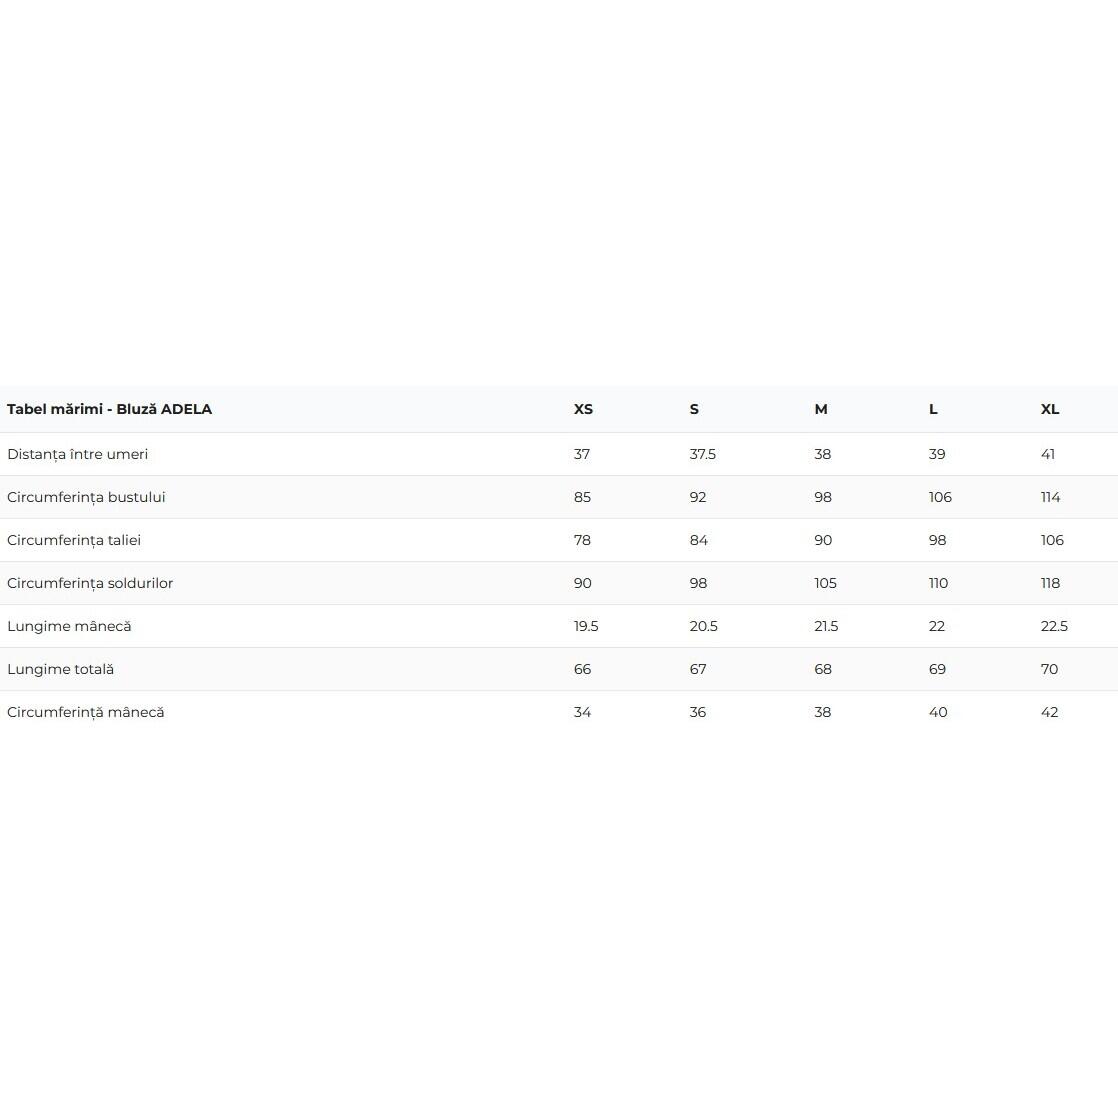Select the L column header
The height and width of the screenshot is (1118, 1118).
click(x=933, y=409)
